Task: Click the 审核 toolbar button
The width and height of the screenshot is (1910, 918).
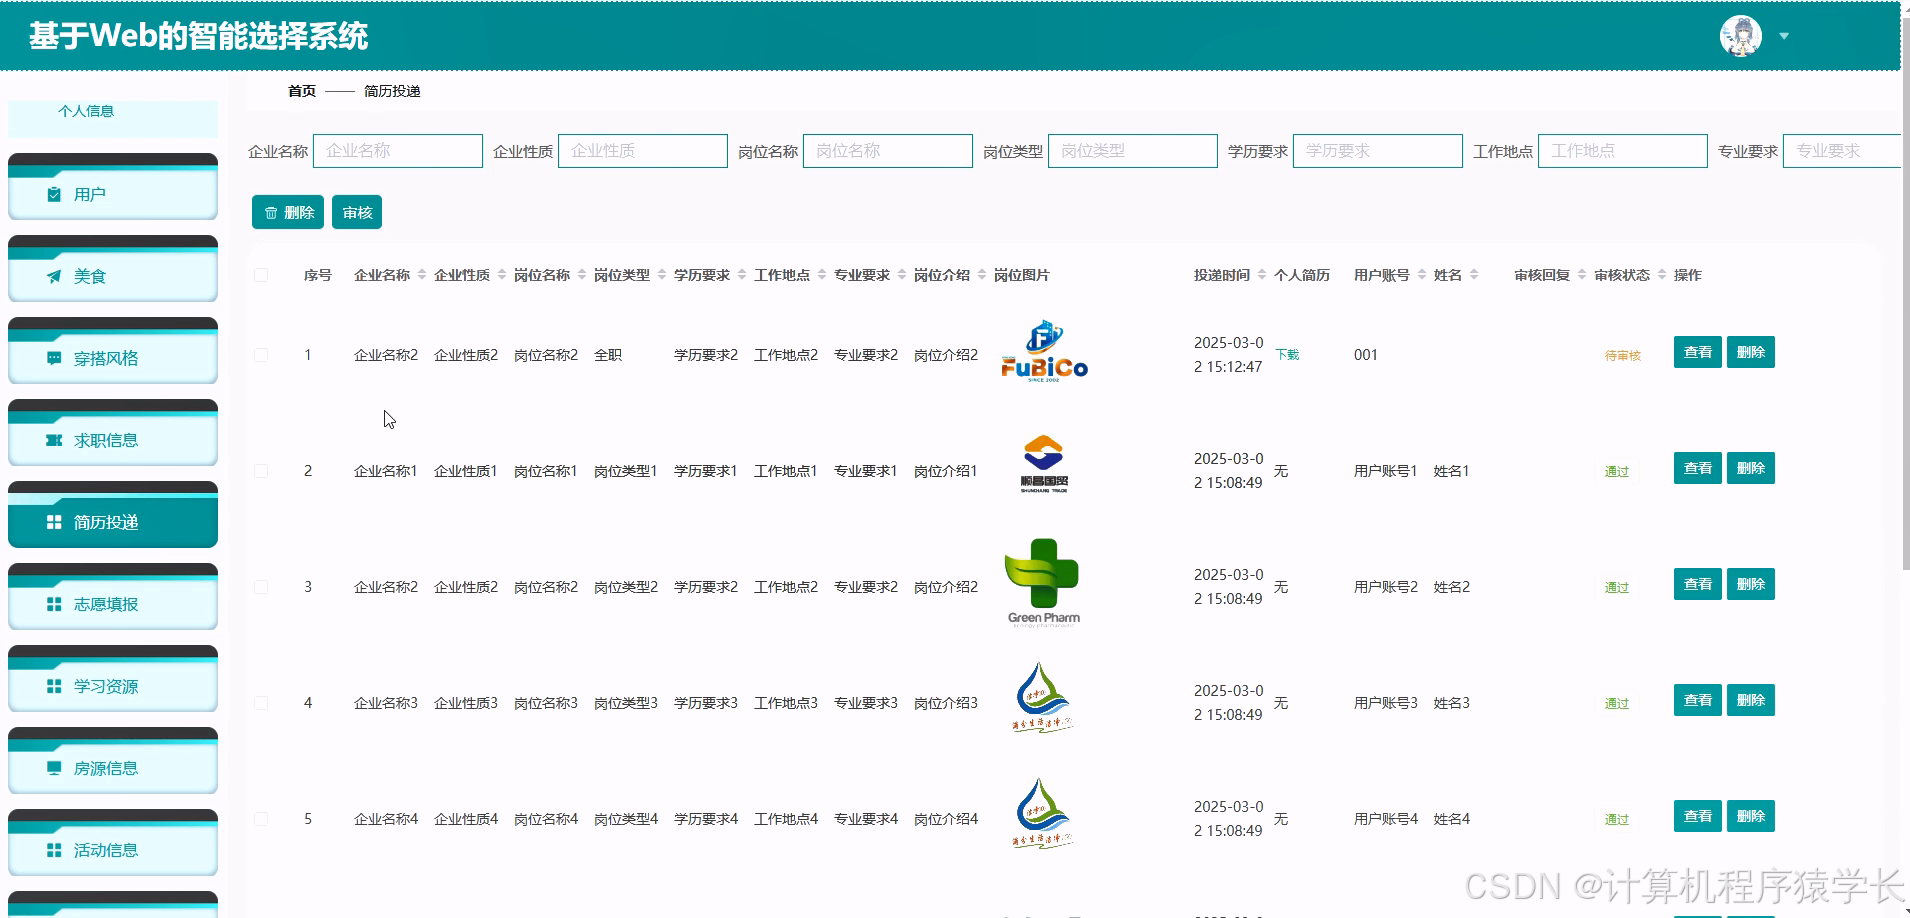Action: click(357, 212)
